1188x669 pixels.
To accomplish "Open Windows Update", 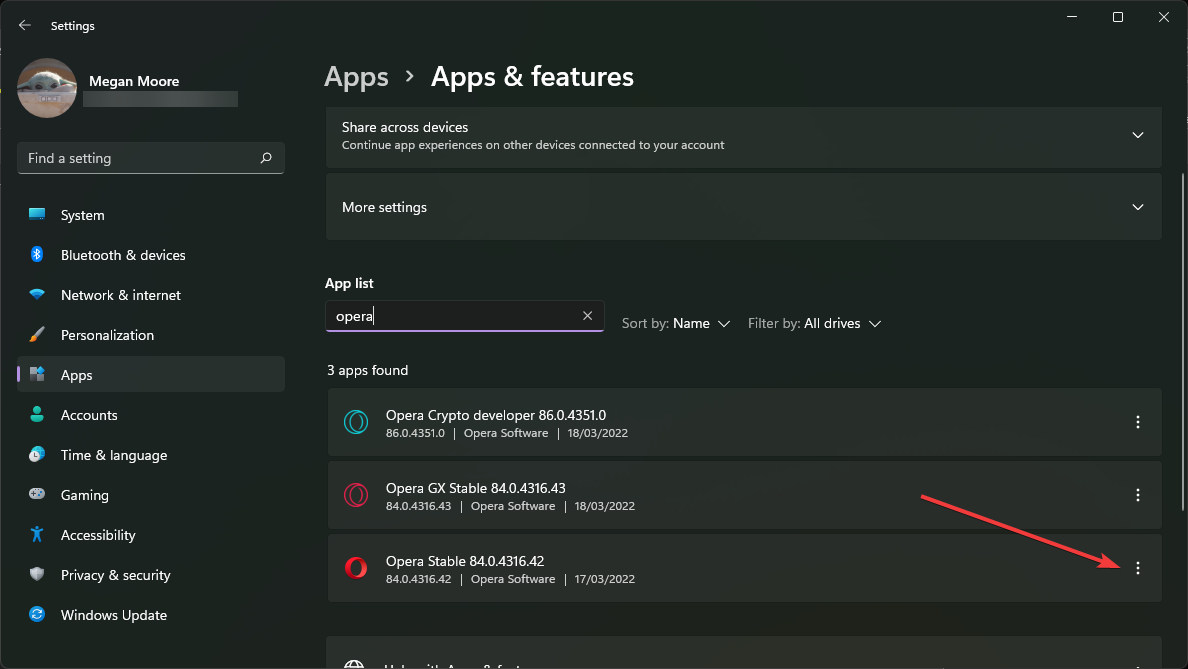I will (x=151, y=615).
